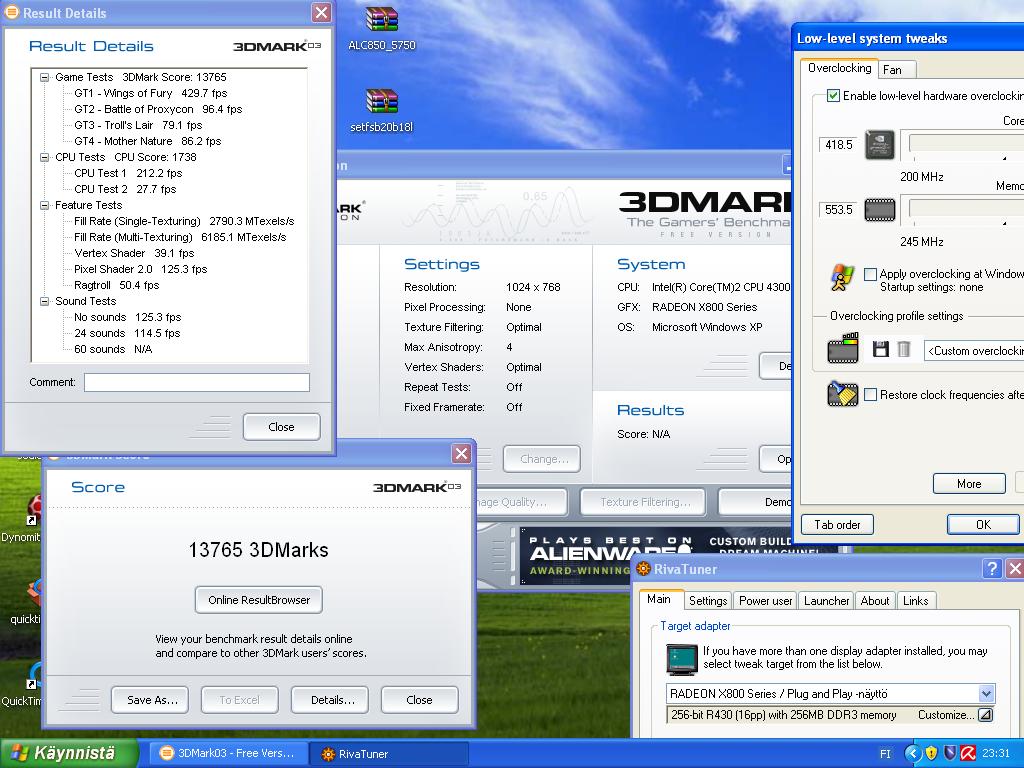This screenshot has height=768, width=1024.
Task: Click the GPU core chip icon
Action: [879, 144]
